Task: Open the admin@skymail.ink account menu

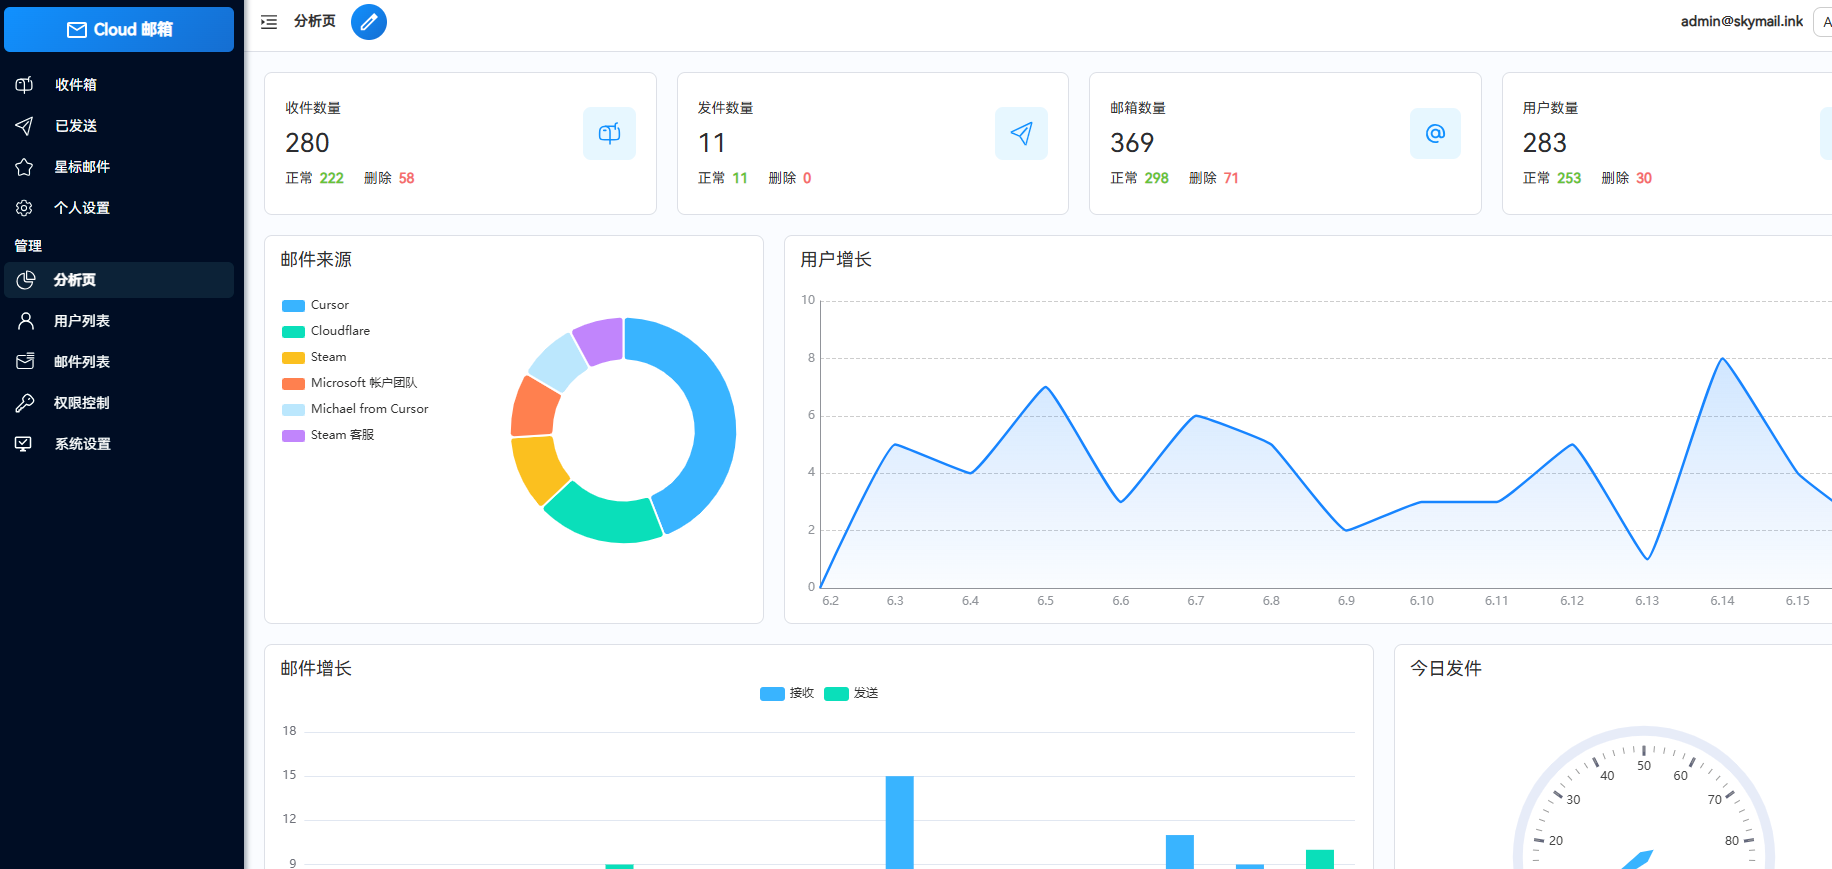Action: click(1741, 21)
